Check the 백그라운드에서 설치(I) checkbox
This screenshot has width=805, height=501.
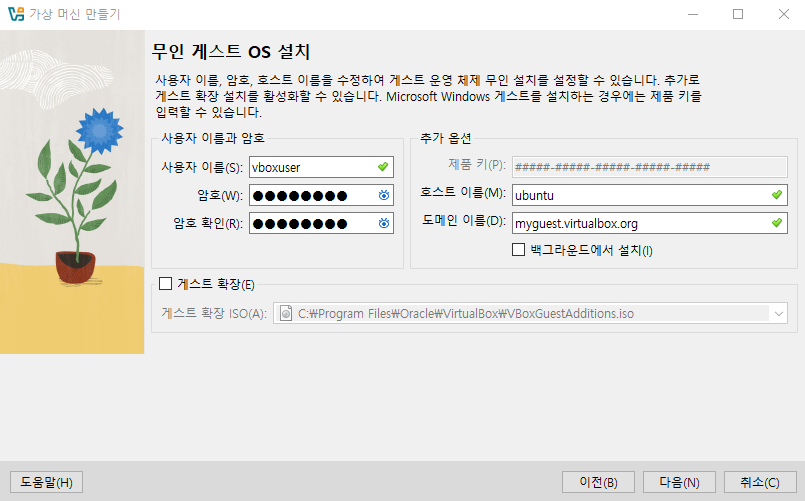click(x=519, y=250)
